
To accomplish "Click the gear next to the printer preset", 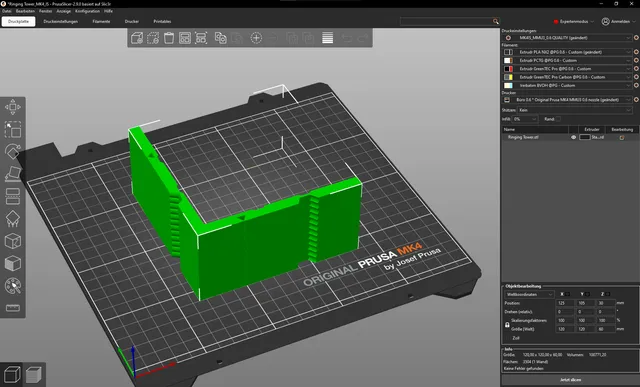I will [x=636, y=100].
